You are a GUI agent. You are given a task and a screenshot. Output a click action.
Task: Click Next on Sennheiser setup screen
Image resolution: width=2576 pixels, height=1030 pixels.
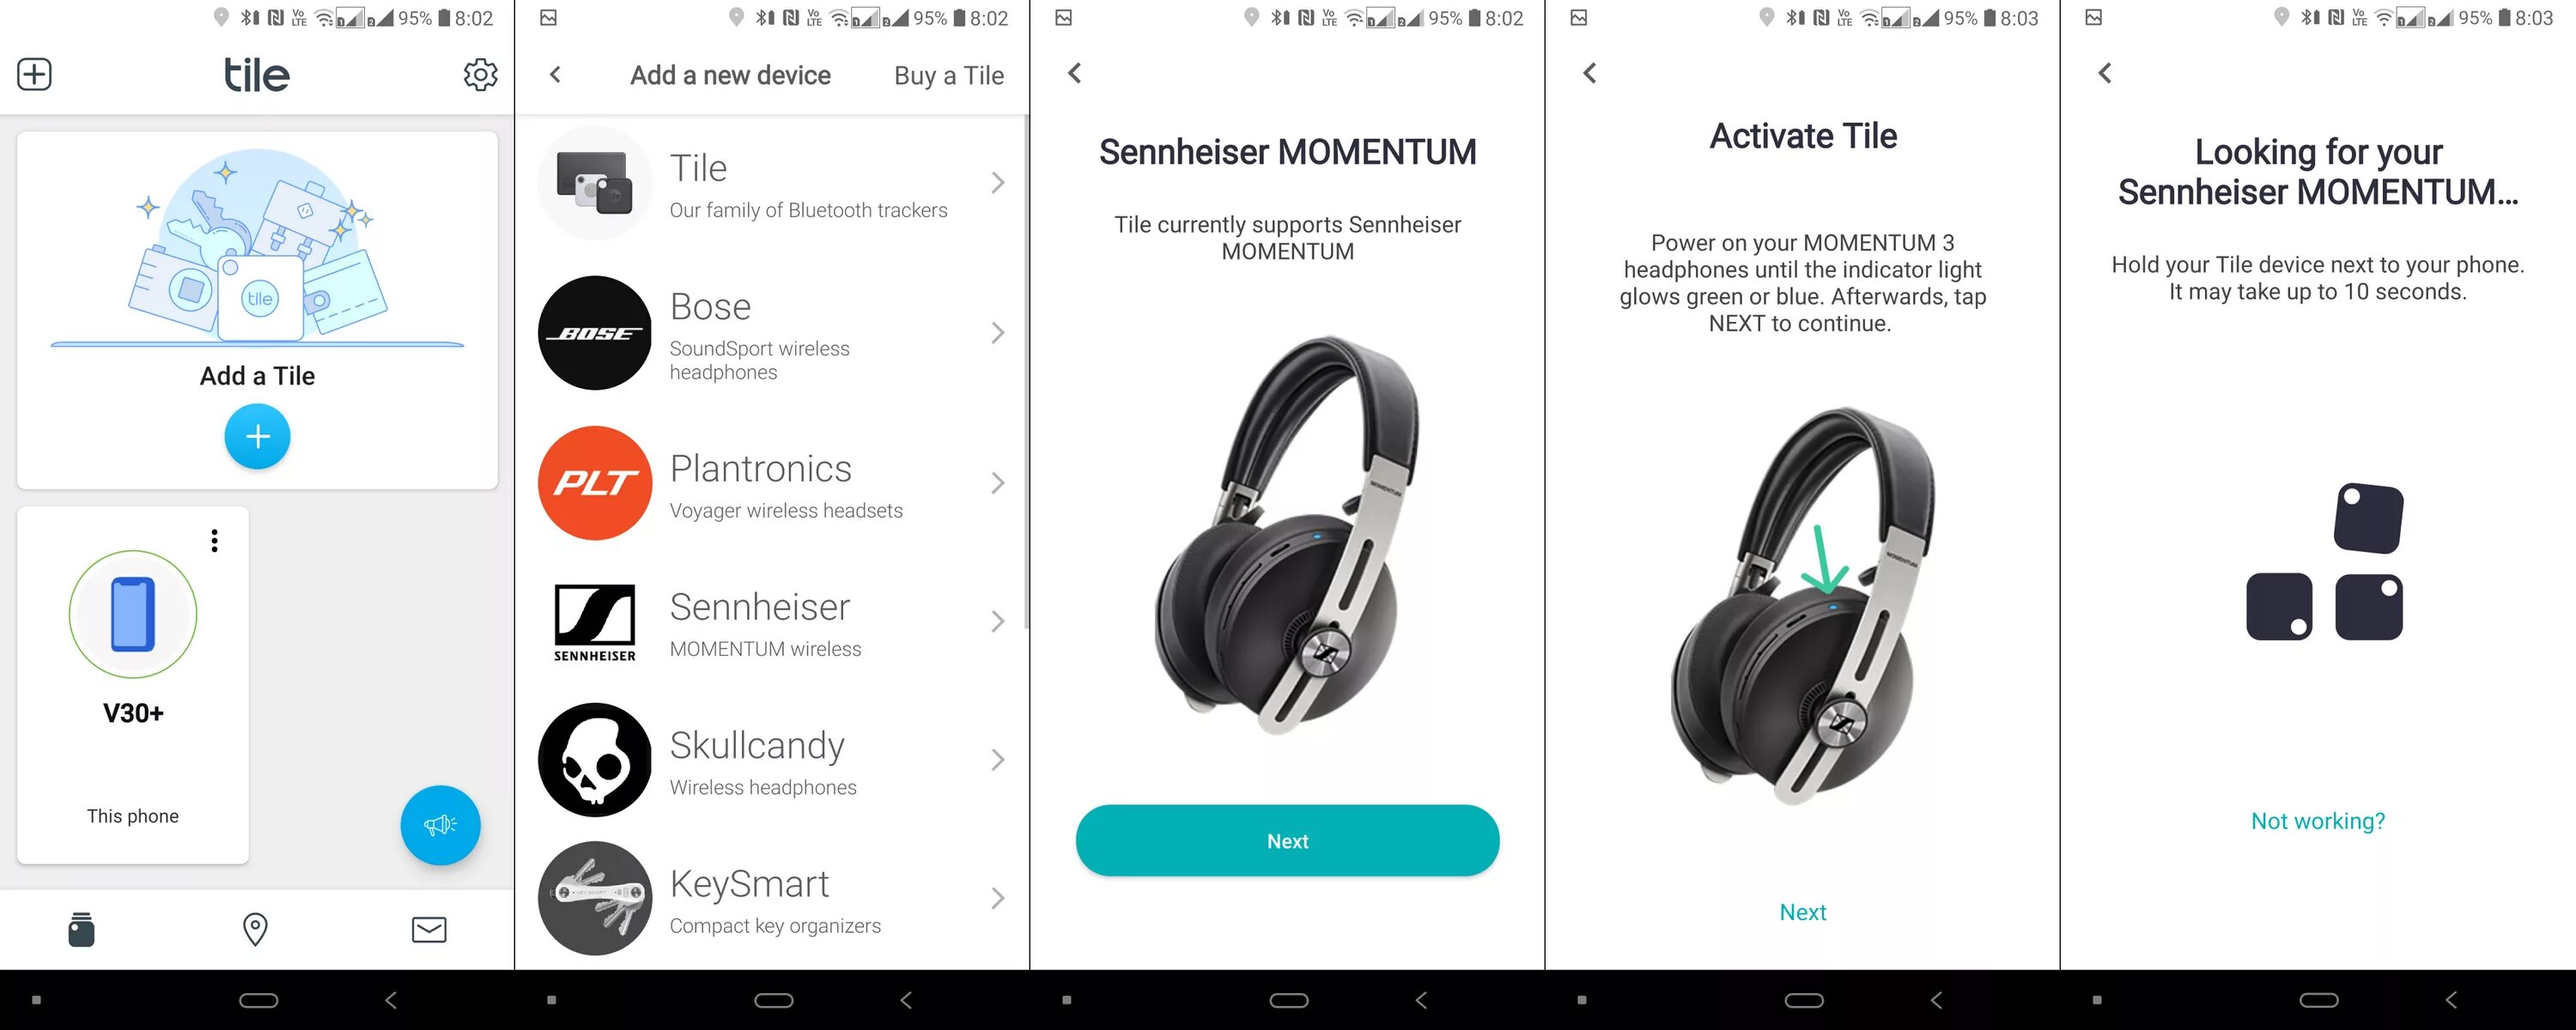pos(1286,839)
